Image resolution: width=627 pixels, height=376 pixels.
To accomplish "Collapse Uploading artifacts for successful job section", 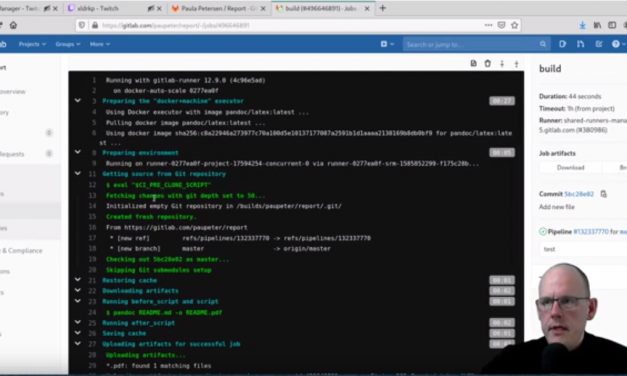I will (78, 343).
